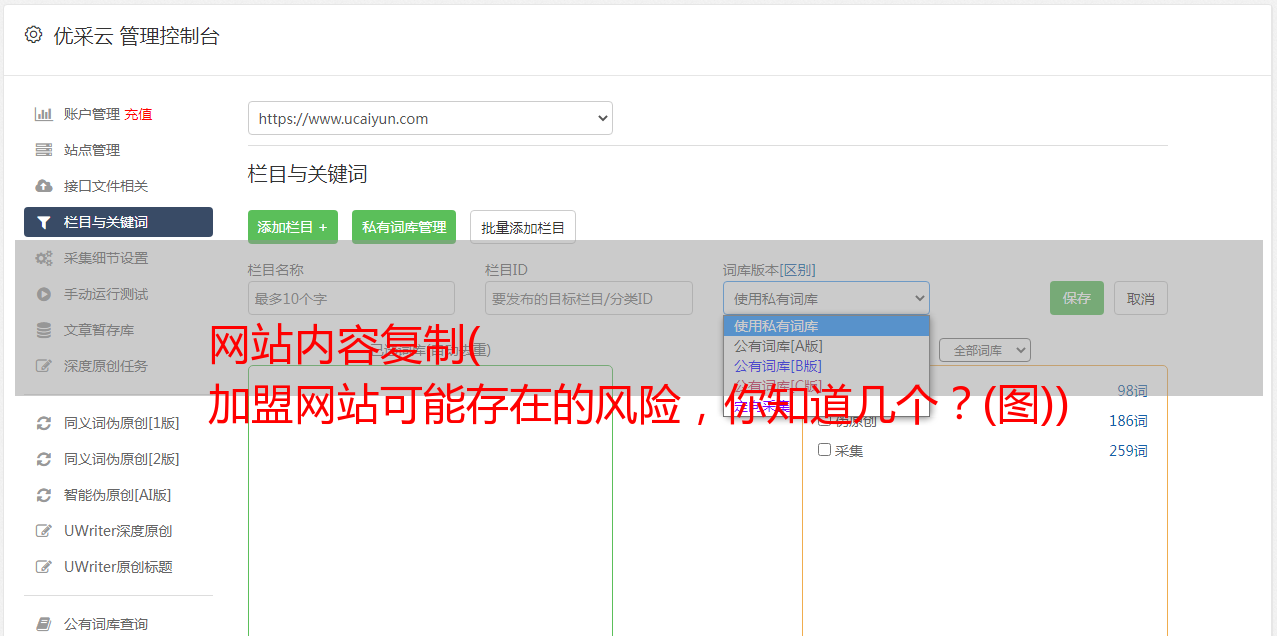Screen dimensions: 1277x636
Task: Open 智能伪原创[AI版] in the sidebar
Action: pos(118,495)
